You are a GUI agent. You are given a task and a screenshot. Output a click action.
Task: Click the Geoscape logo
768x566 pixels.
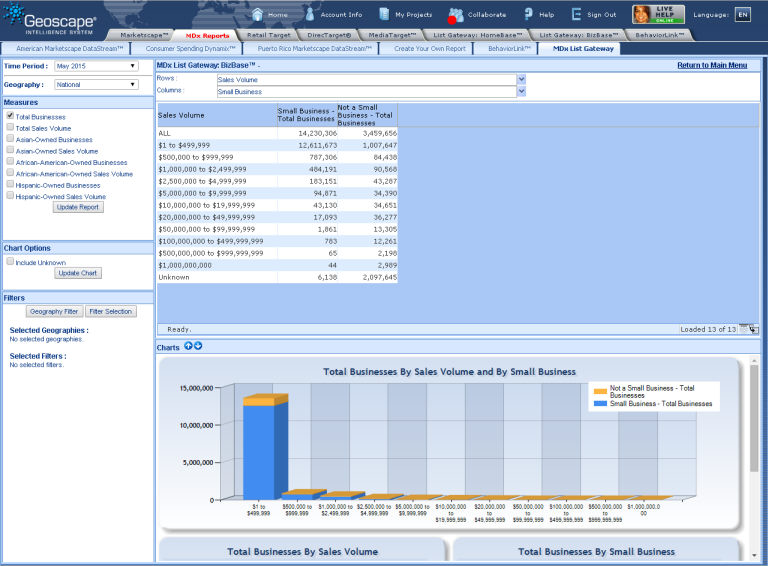coord(49,19)
